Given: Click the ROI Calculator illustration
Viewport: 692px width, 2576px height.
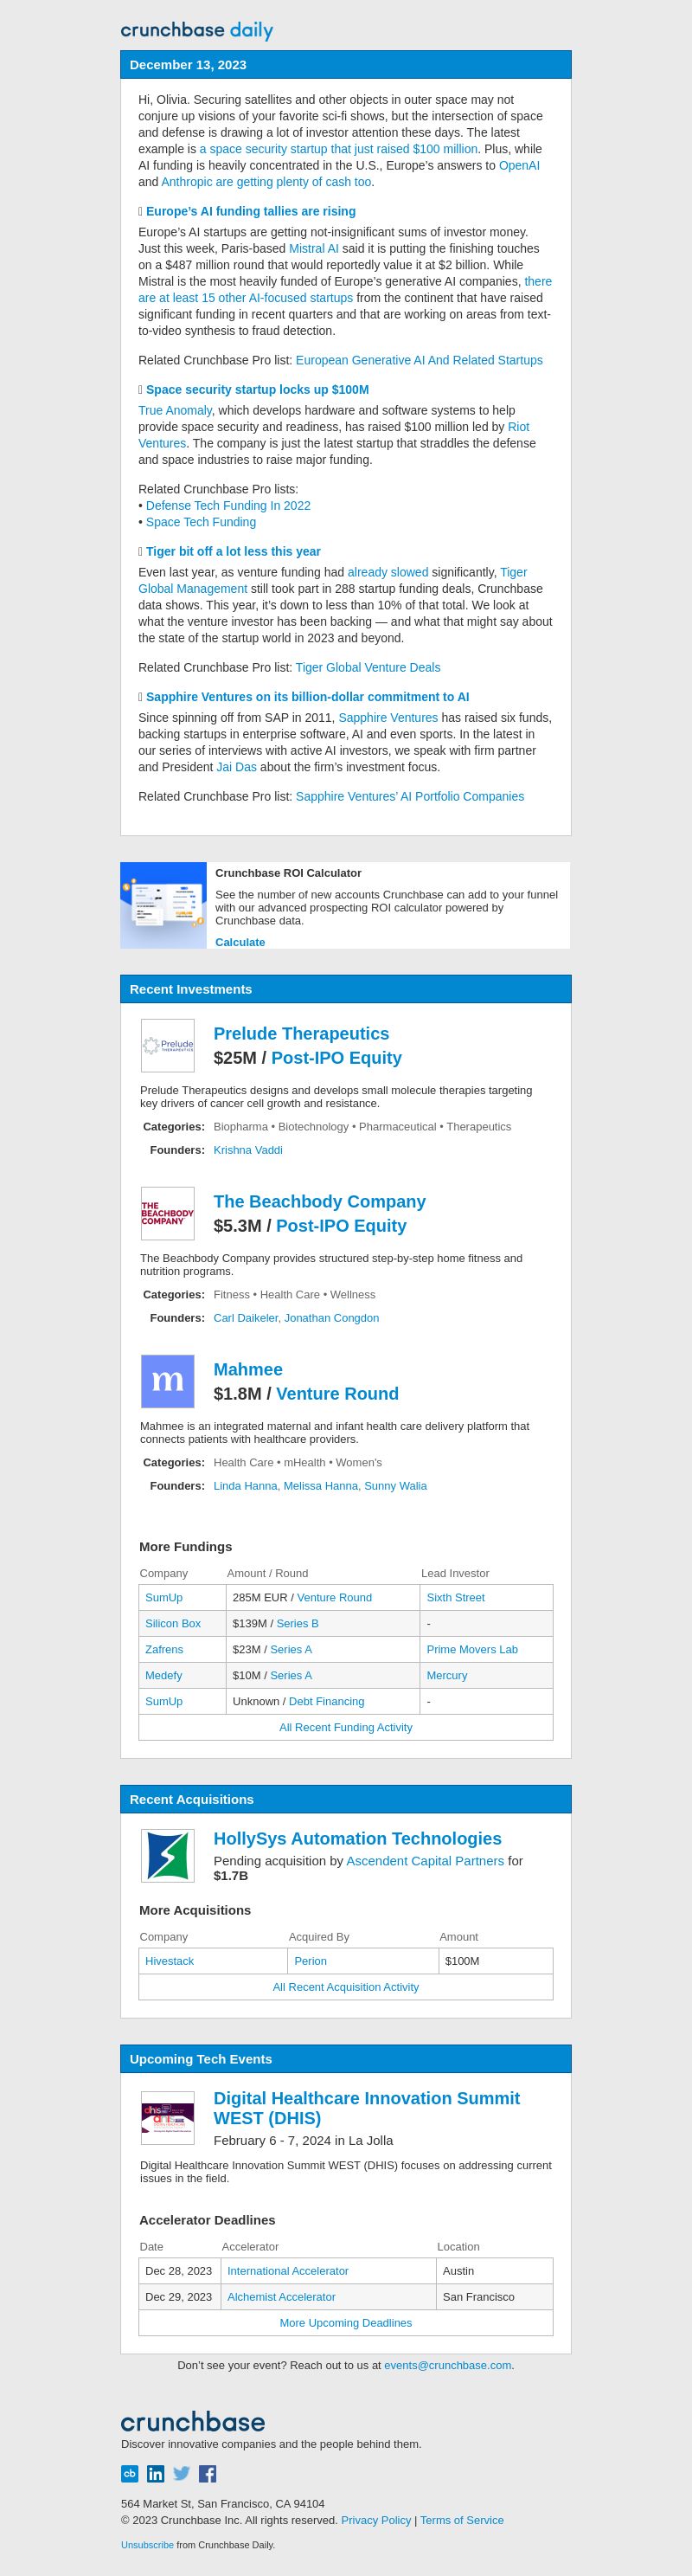Looking at the screenshot, I should point(163,905).
